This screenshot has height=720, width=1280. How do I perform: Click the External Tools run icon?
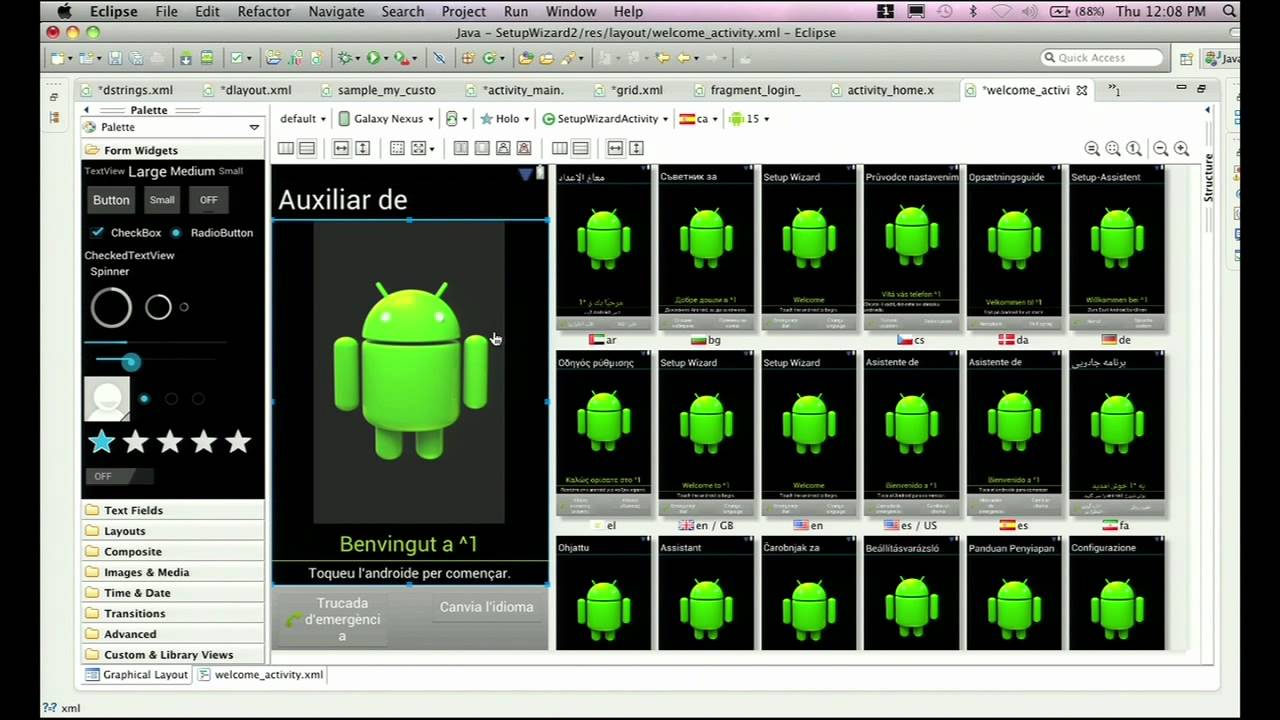(400, 58)
